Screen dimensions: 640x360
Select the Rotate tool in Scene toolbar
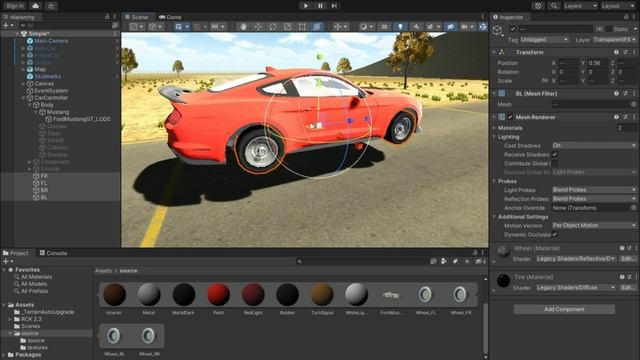pyautogui.click(x=273, y=27)
